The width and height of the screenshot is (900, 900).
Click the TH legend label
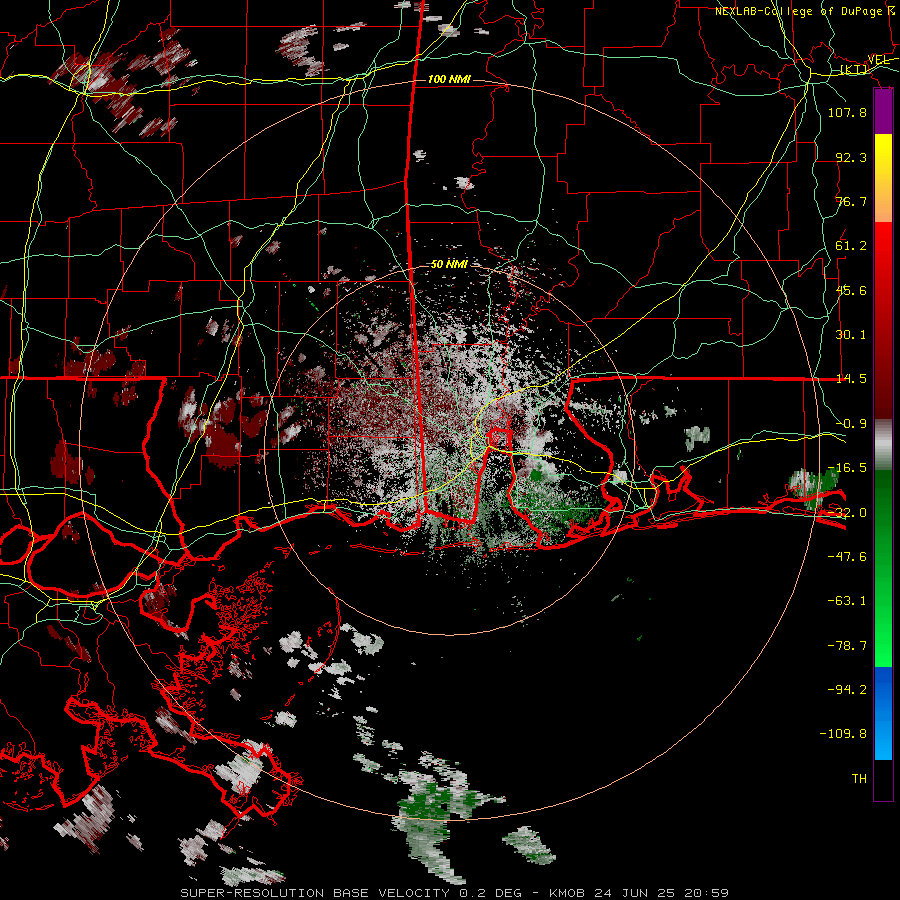click(859, 779)
